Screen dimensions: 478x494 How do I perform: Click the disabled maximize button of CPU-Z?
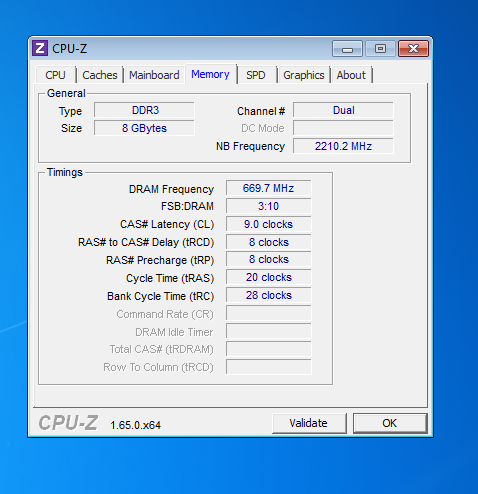[380, 49]
